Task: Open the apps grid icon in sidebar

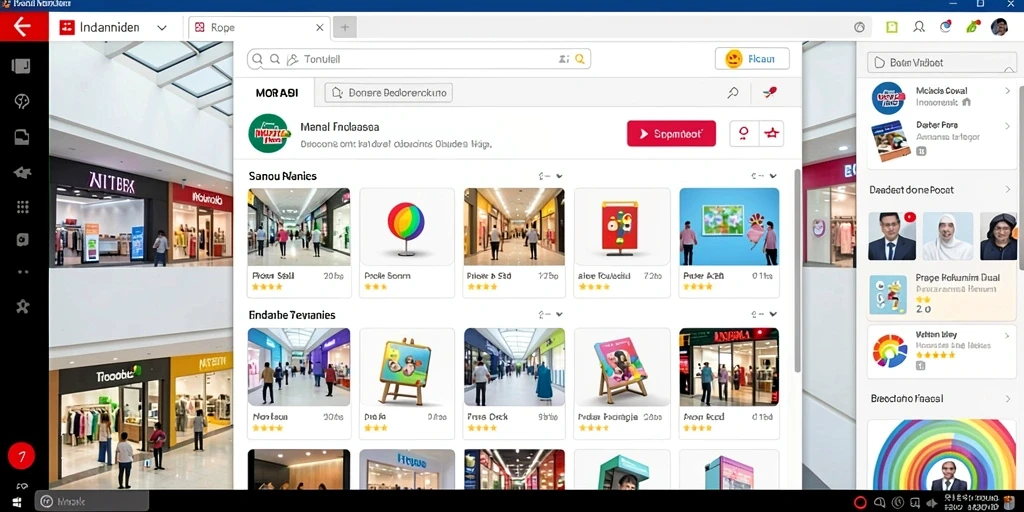Action: (22, 207)
